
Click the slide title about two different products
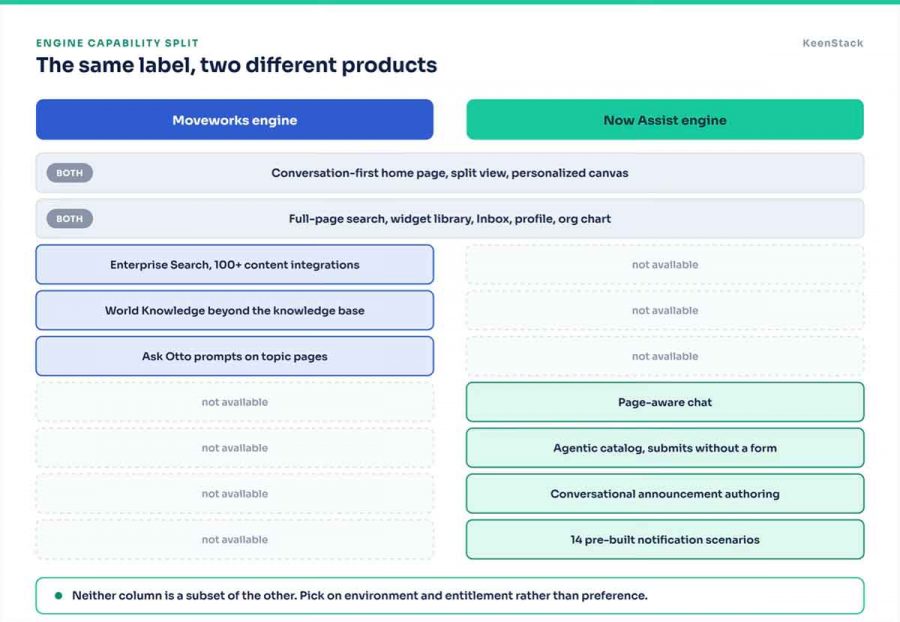[236, 65]
